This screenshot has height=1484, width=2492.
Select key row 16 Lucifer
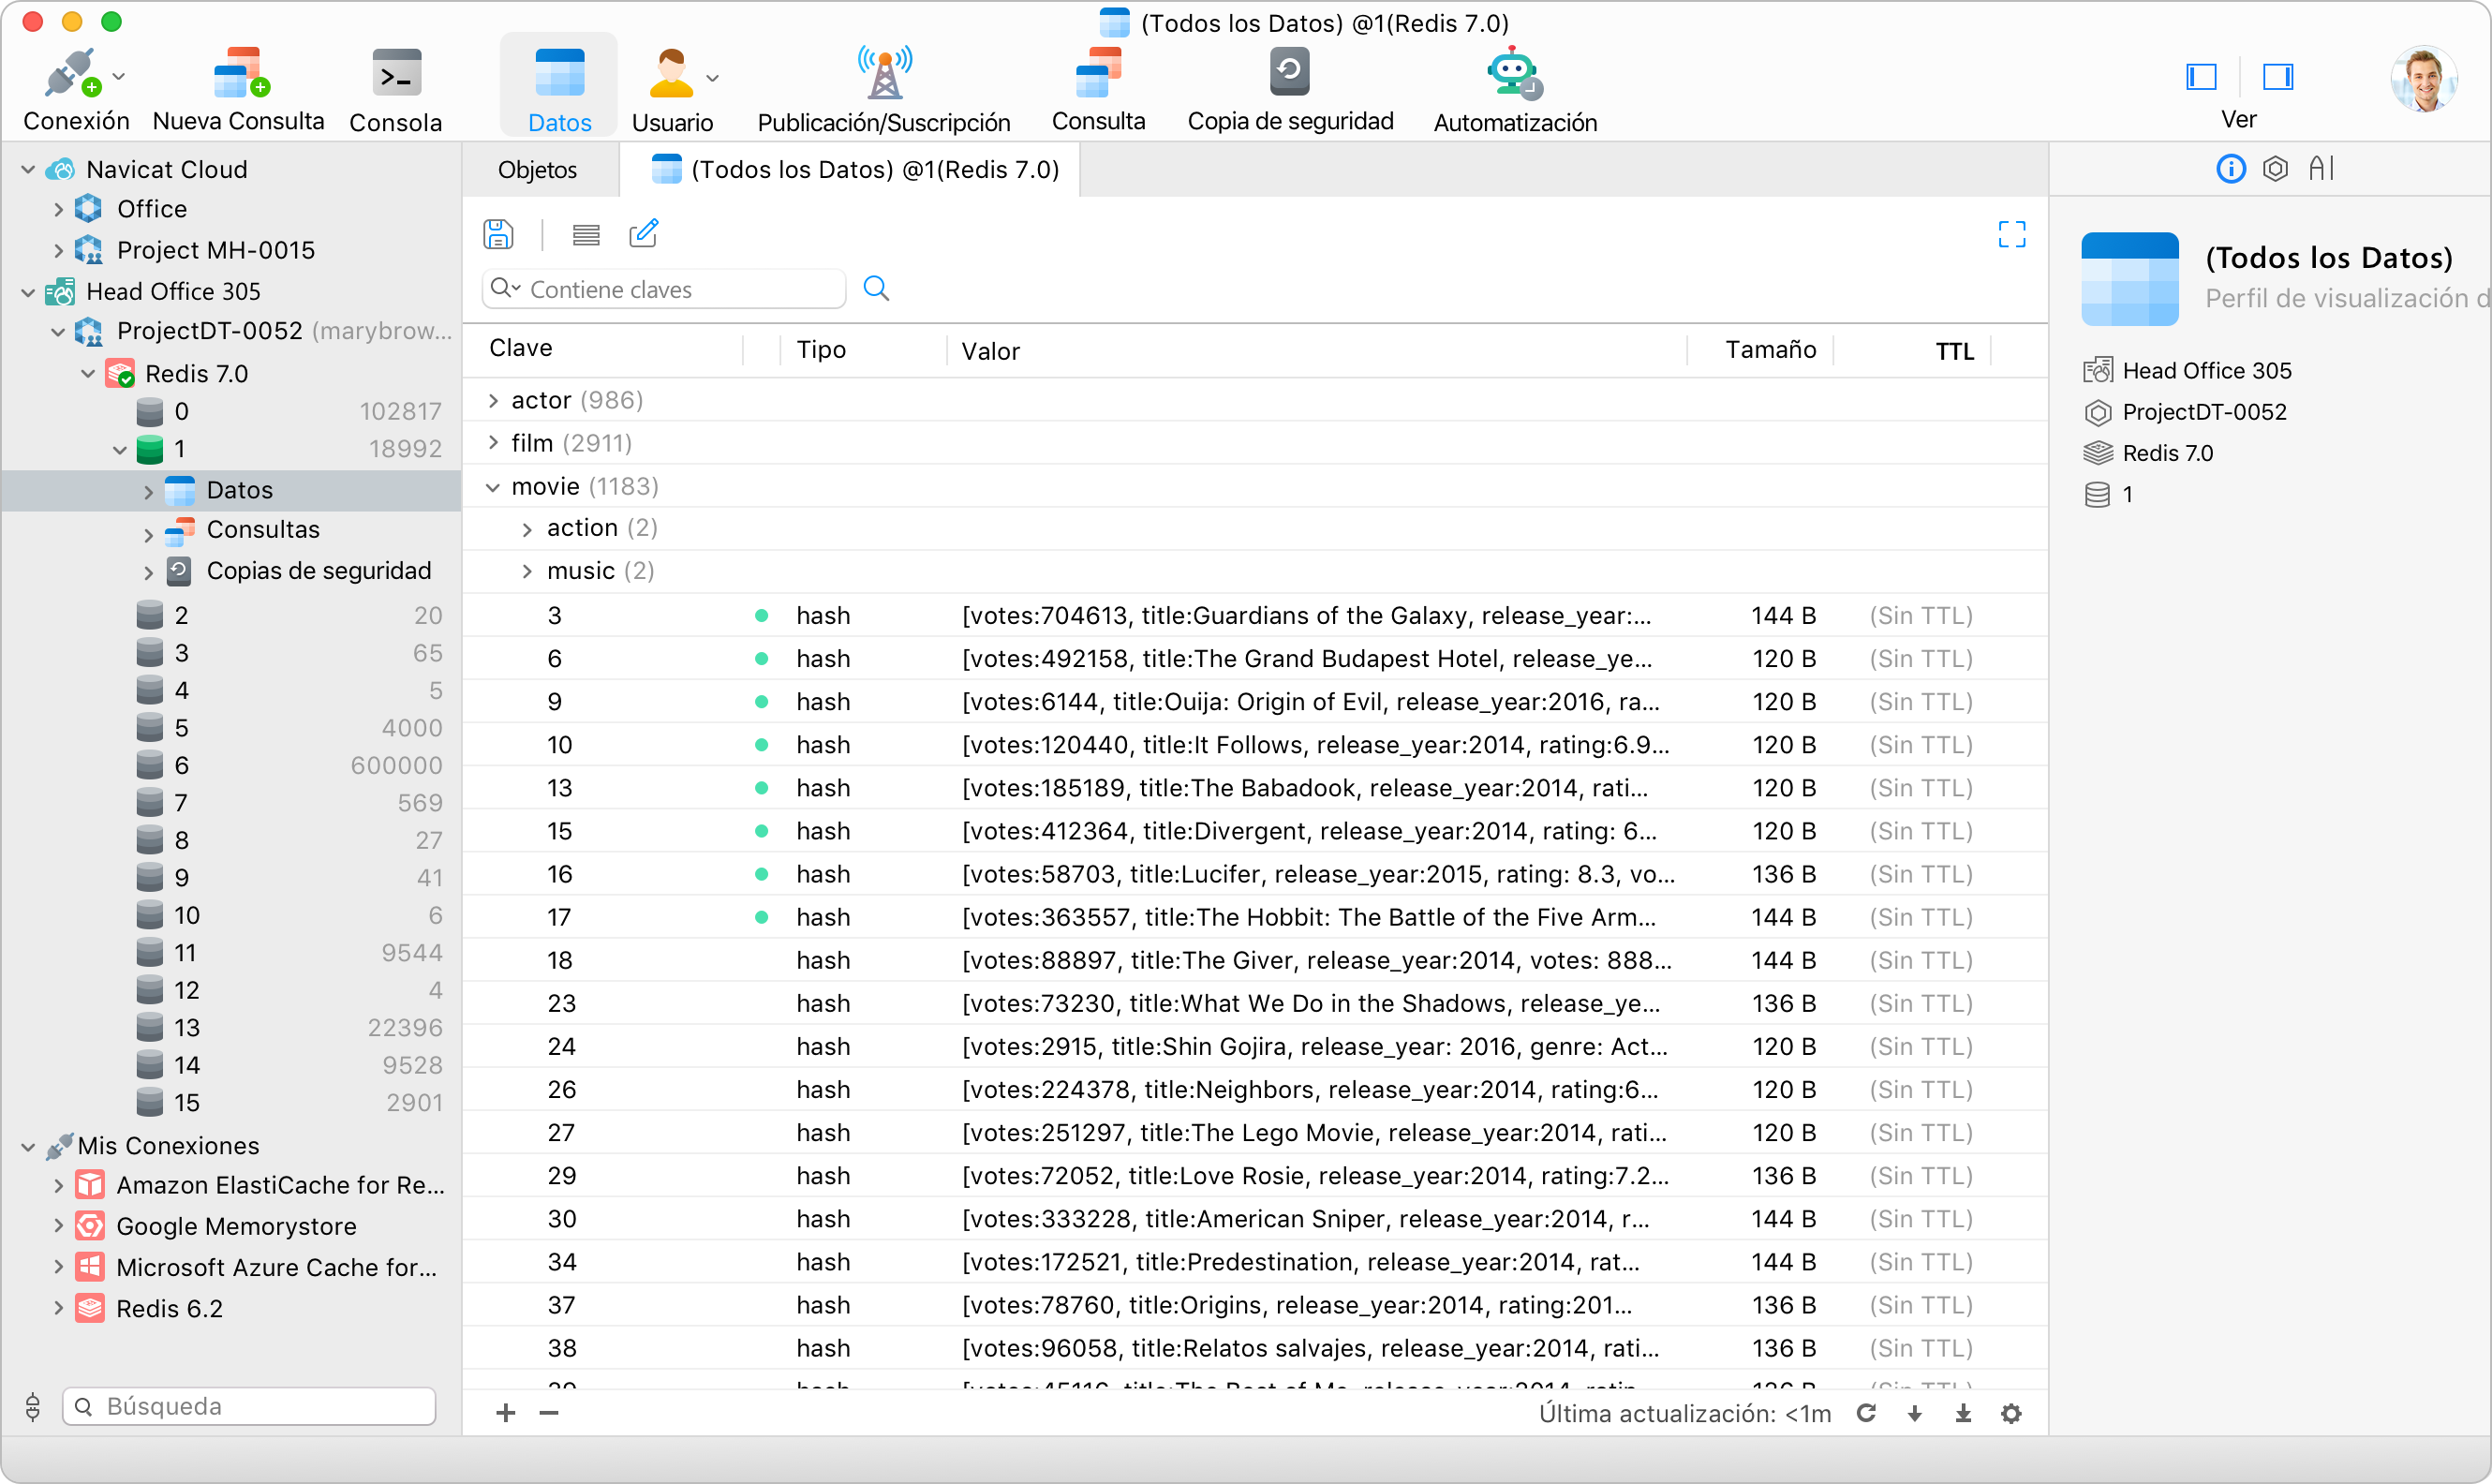coord(1254,874)
